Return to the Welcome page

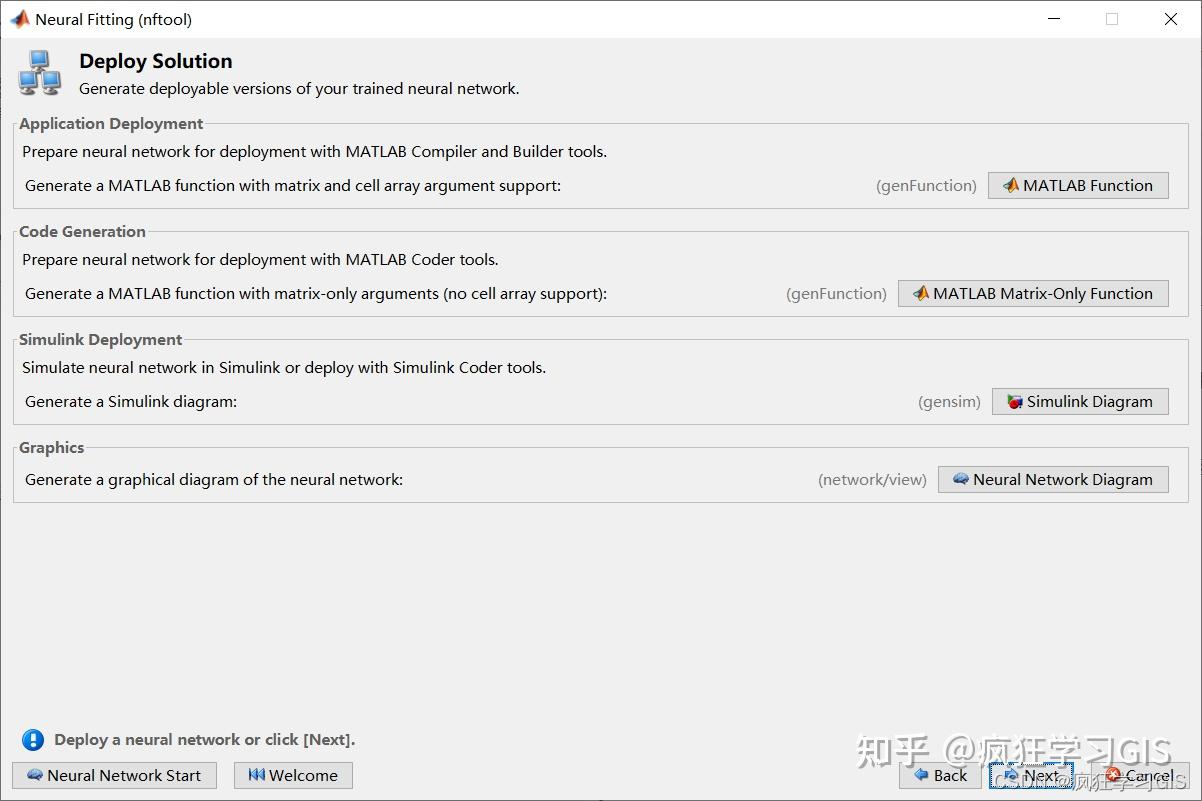[x=293, y=775]
